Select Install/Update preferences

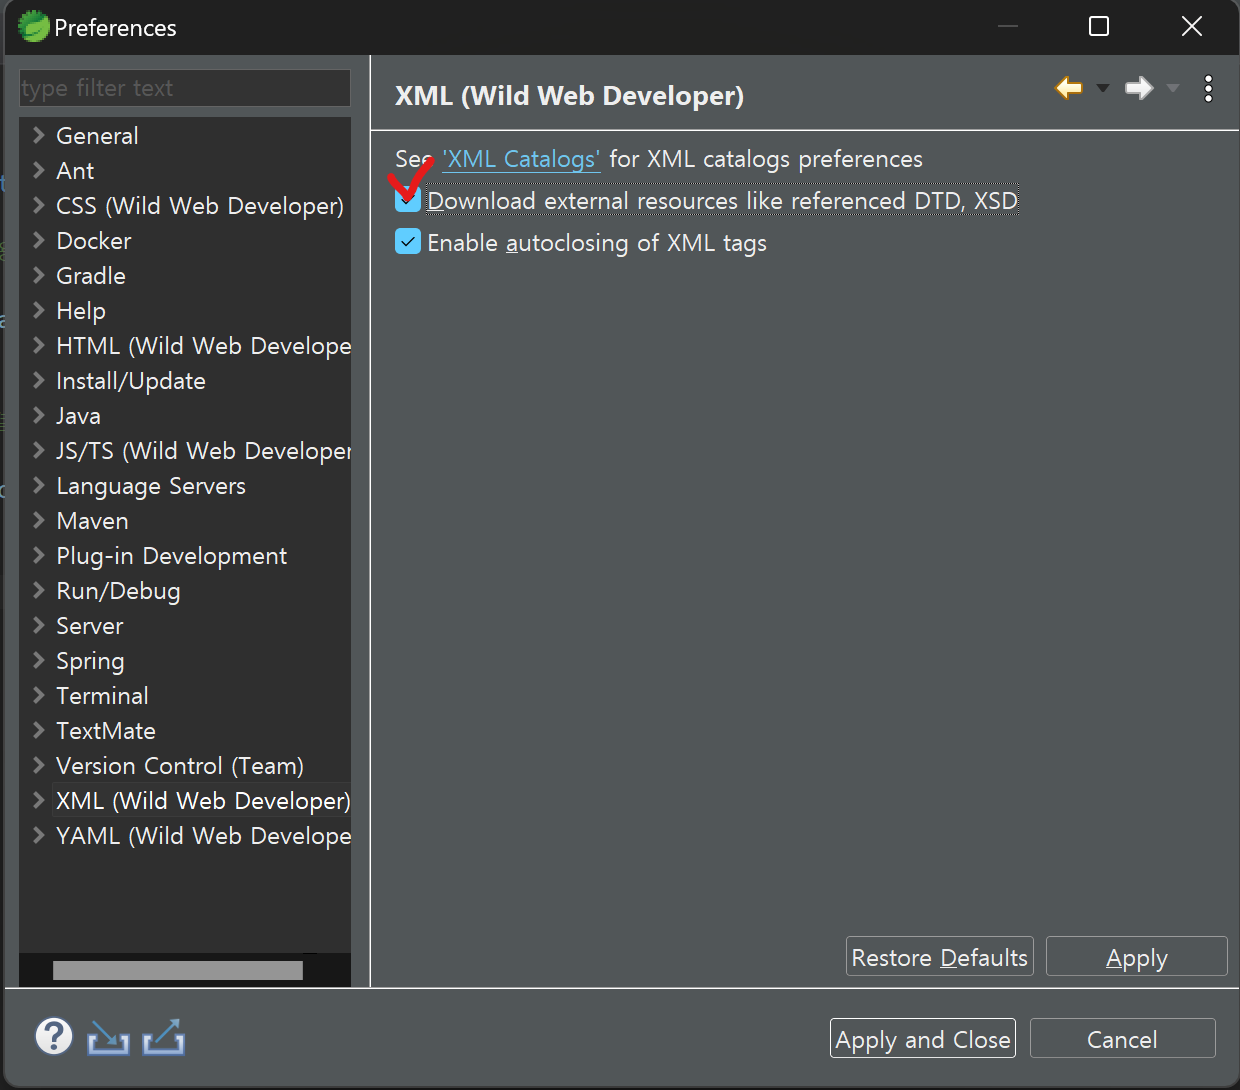[131, 381]
